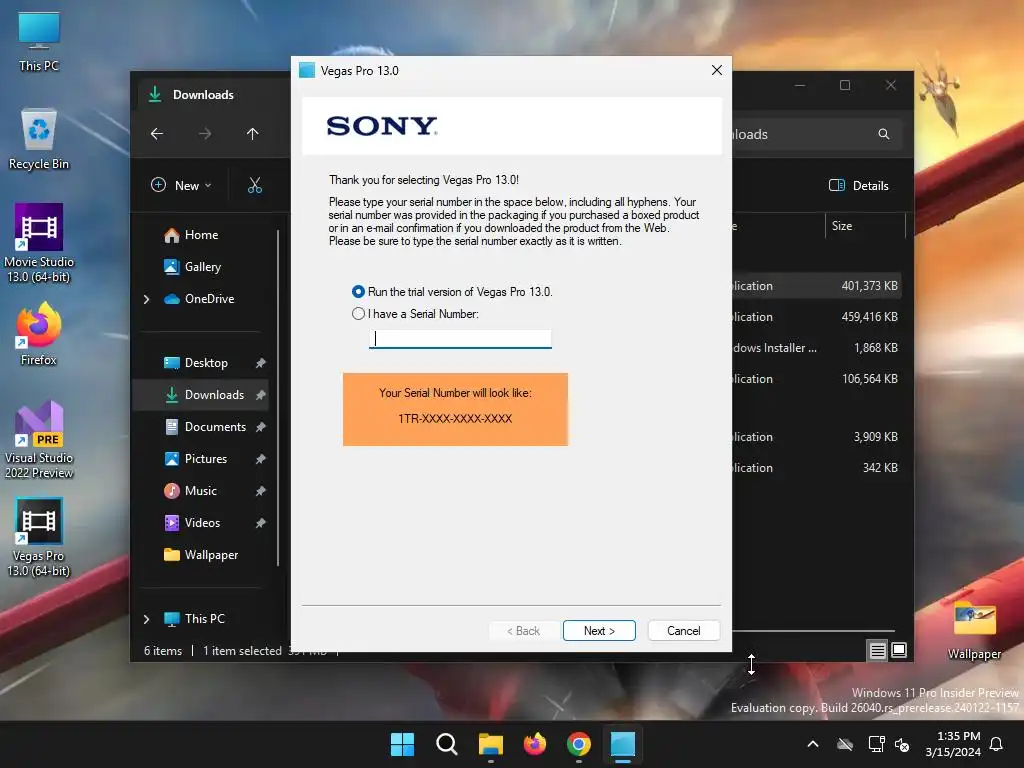Open Downloads in sidebar
The height and width of the screenshot is (768, 1024).
pyautogui.click(x=204, y=394)
